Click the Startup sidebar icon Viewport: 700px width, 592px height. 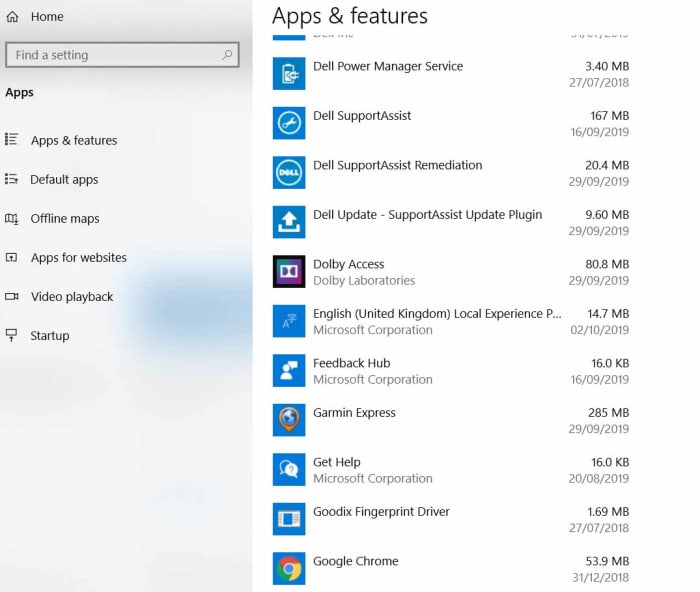[x=12, y=335]
